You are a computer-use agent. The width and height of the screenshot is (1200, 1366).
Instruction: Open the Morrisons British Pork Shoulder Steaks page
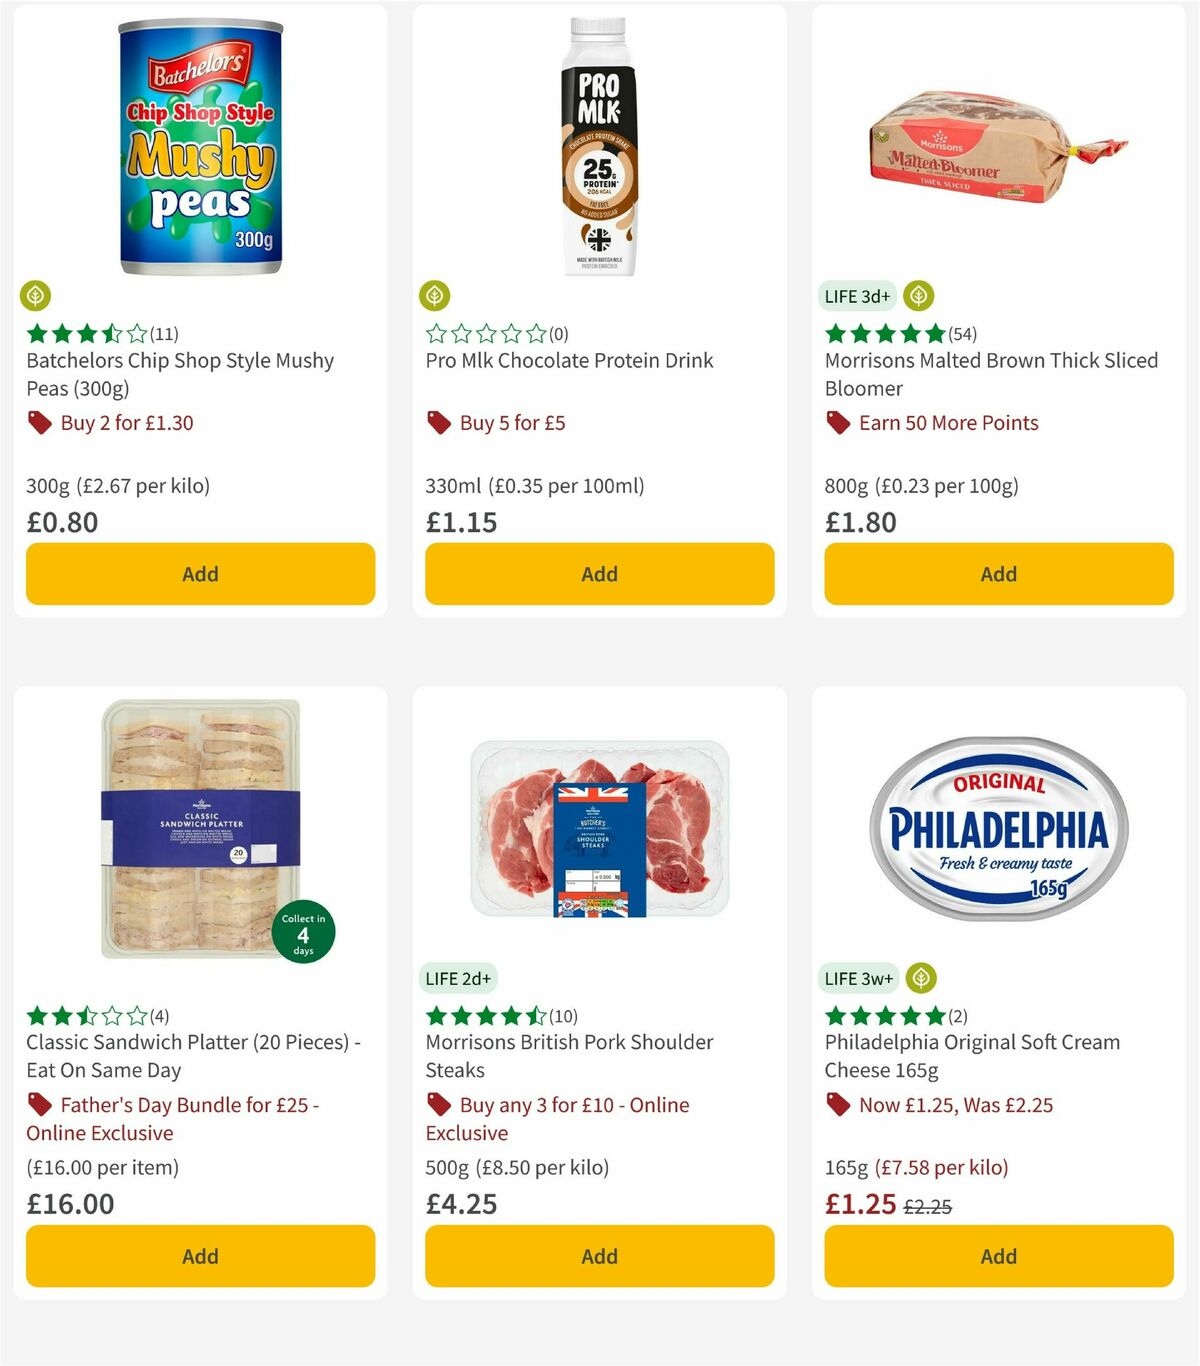tap(569, 1055)
